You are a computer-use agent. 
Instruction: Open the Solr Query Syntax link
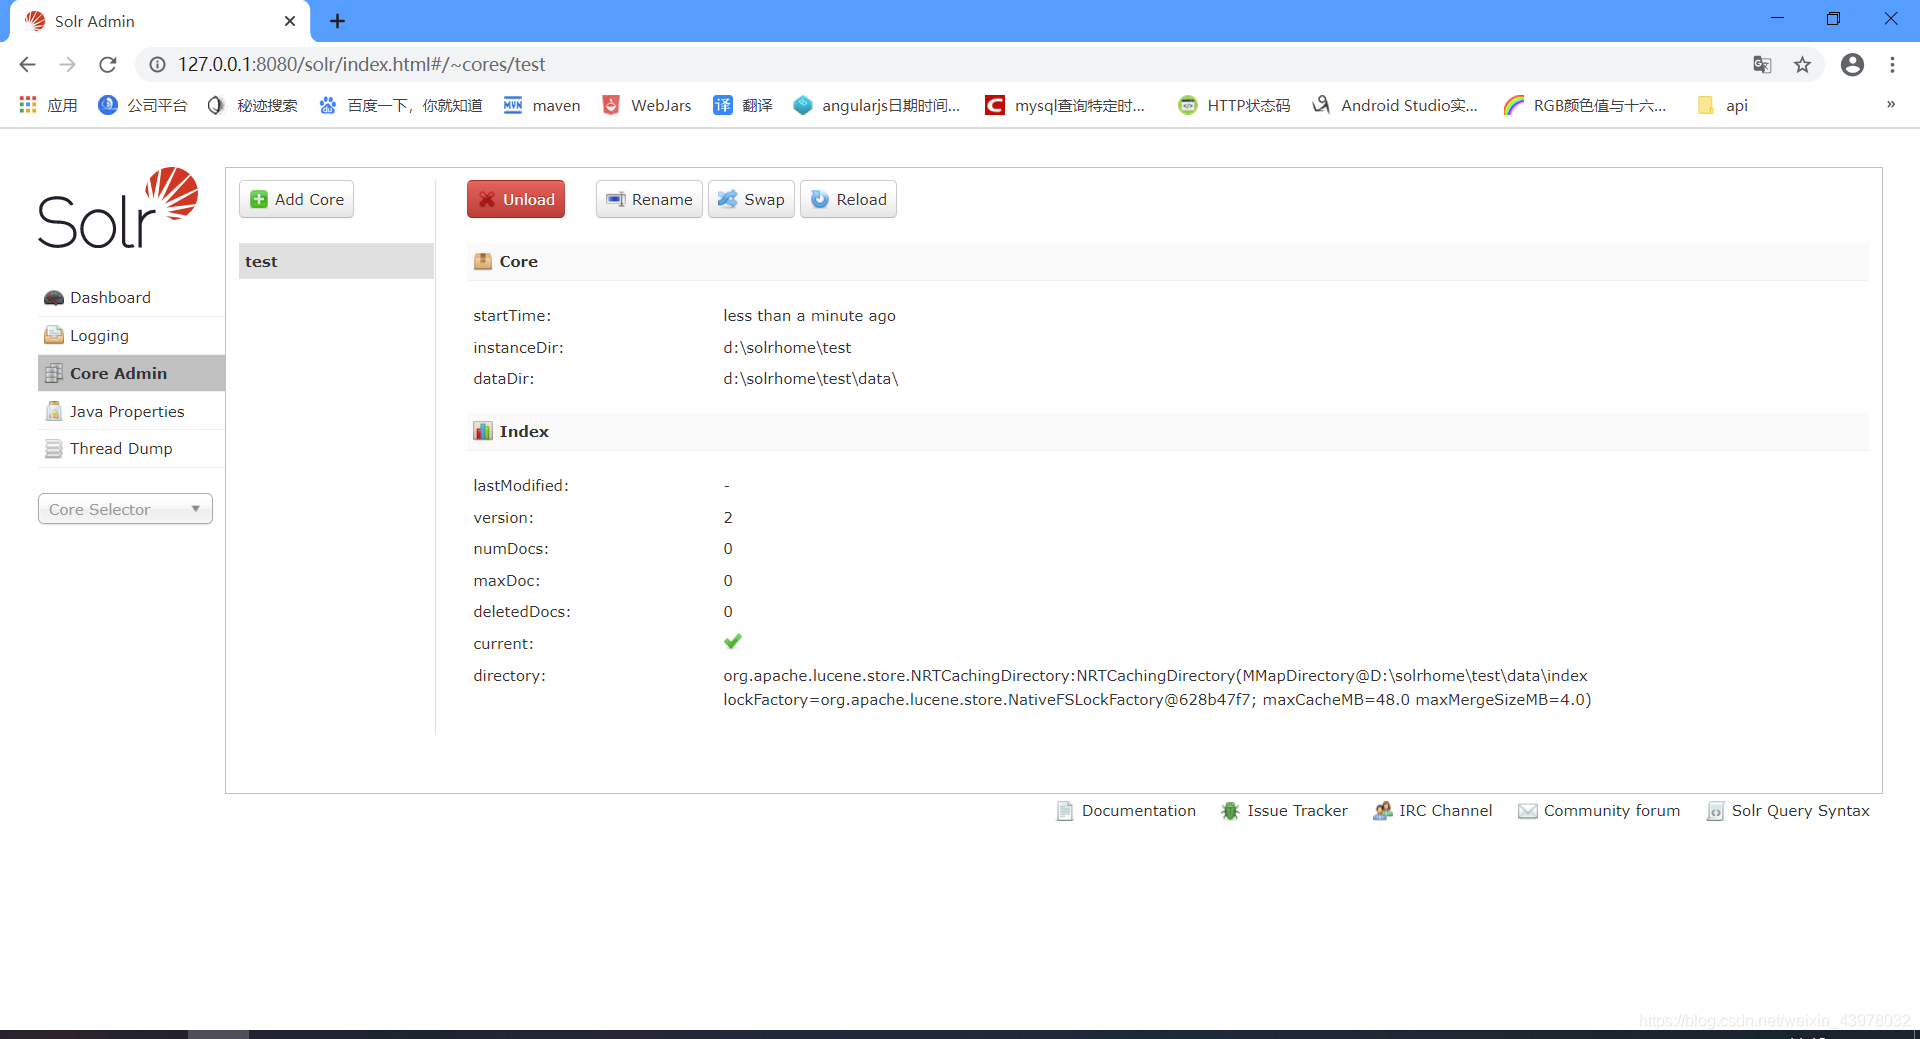1800,811
